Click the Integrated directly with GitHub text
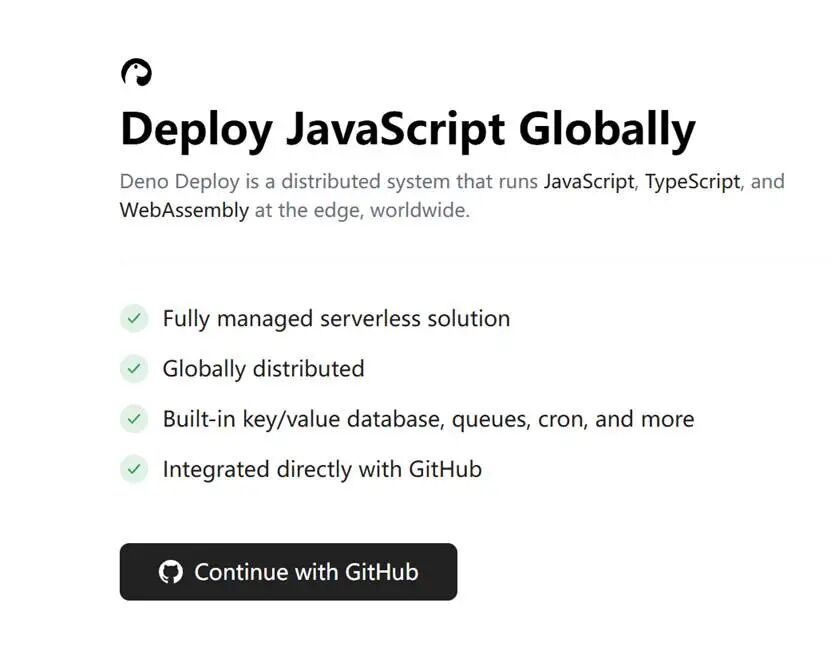The image size is (831, 658). [x=322, y=469]
